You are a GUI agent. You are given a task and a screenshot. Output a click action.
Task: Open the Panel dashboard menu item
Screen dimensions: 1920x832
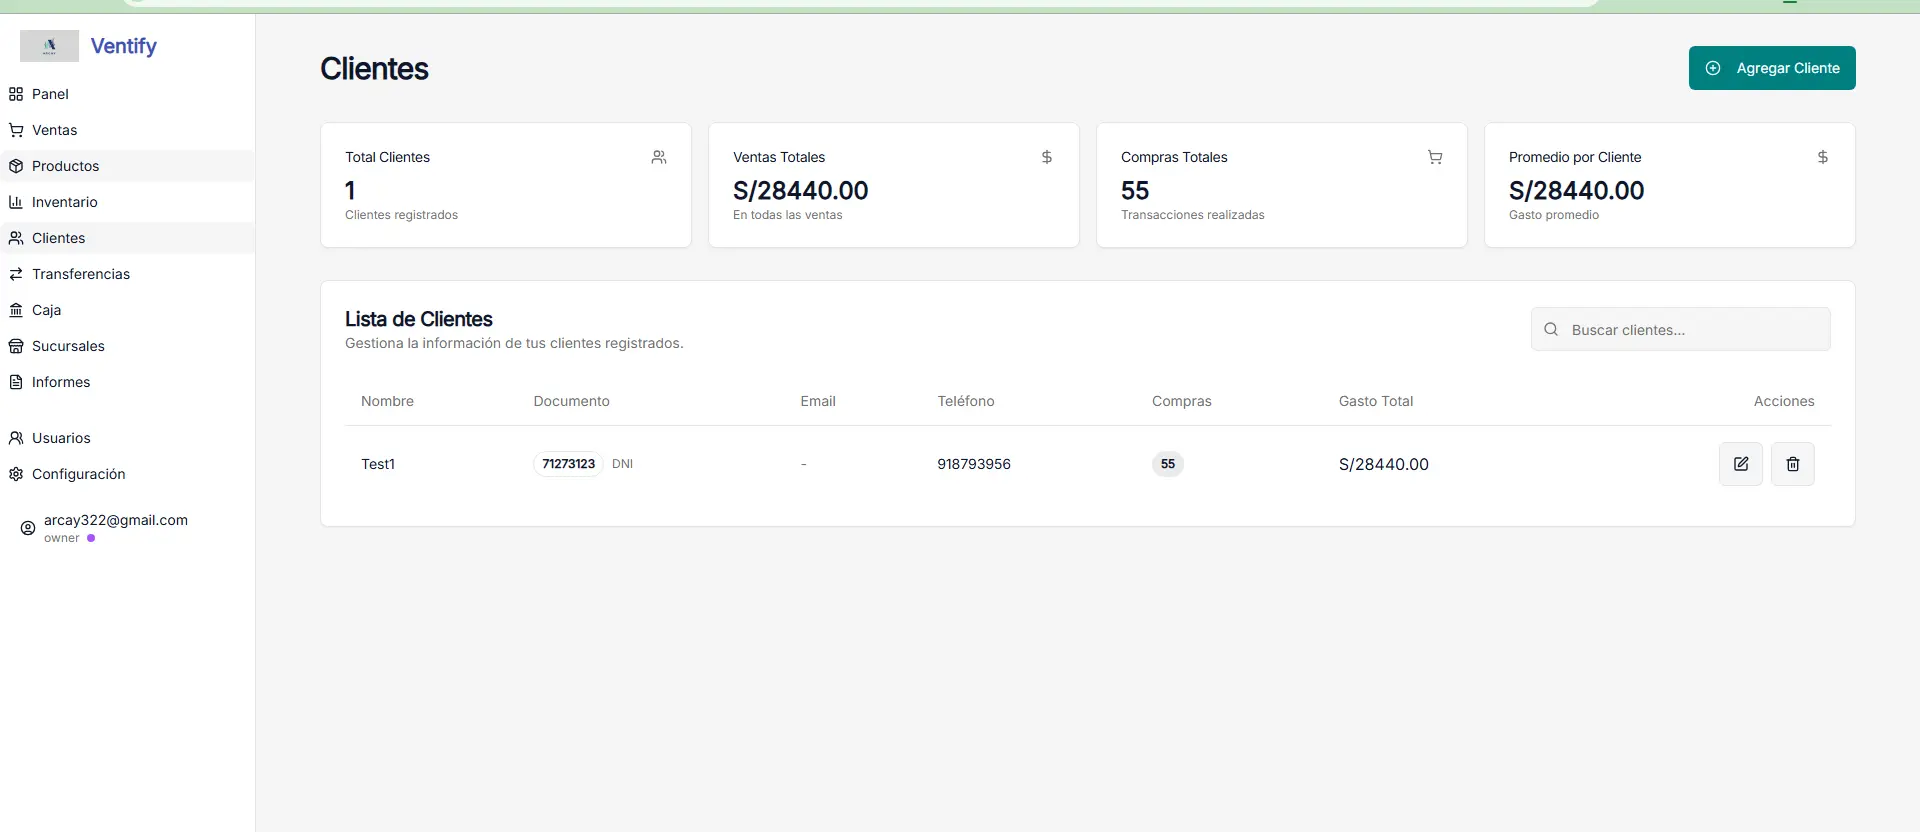(50, 94)
